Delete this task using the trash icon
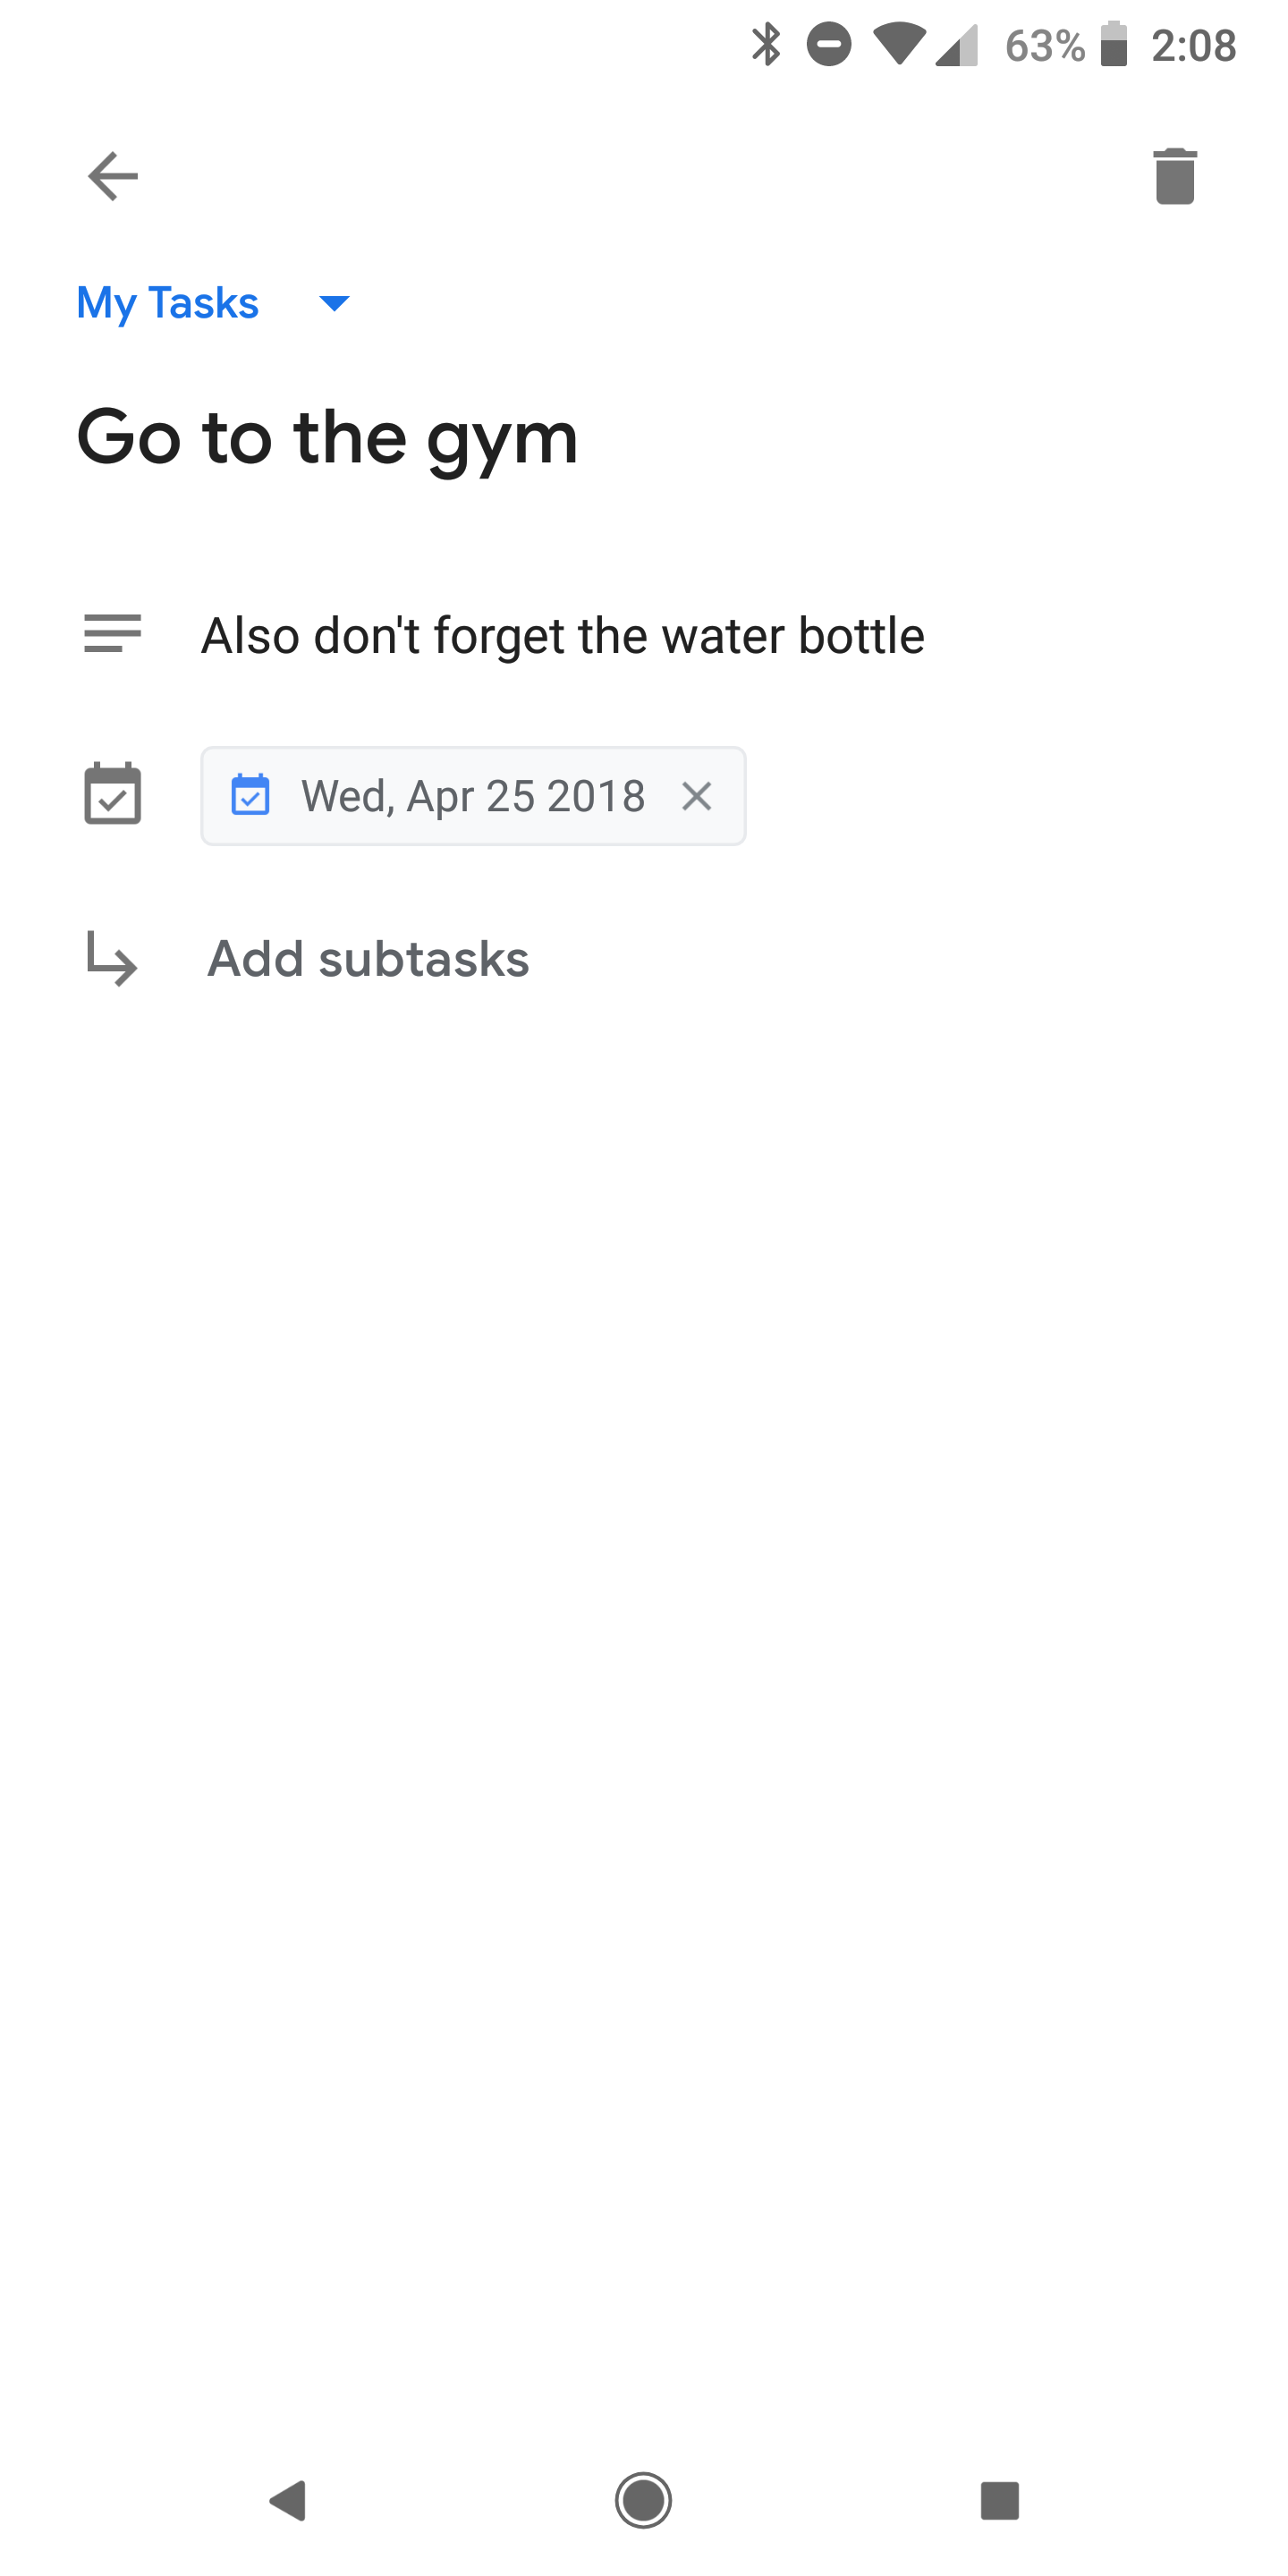 click(x=1174, y=178)
